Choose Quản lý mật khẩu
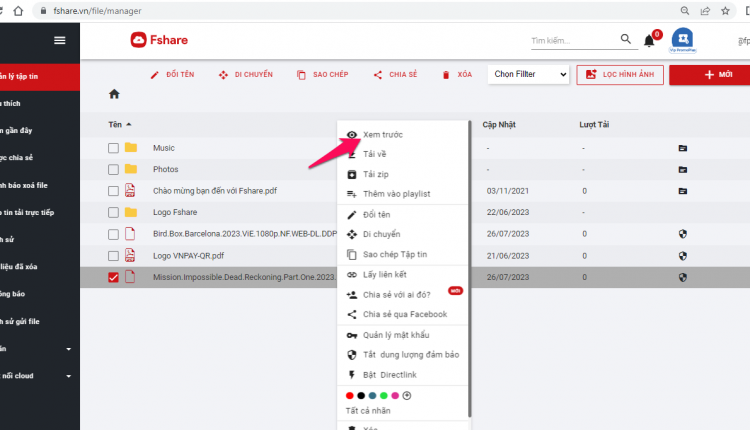 (x=403, y=335)
